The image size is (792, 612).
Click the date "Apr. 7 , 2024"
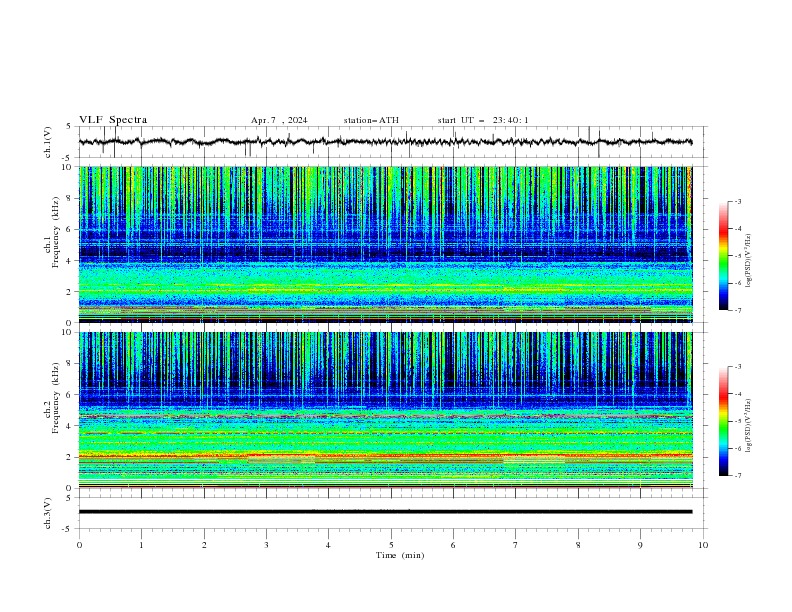pyautogui.click(x=279, y=120)
